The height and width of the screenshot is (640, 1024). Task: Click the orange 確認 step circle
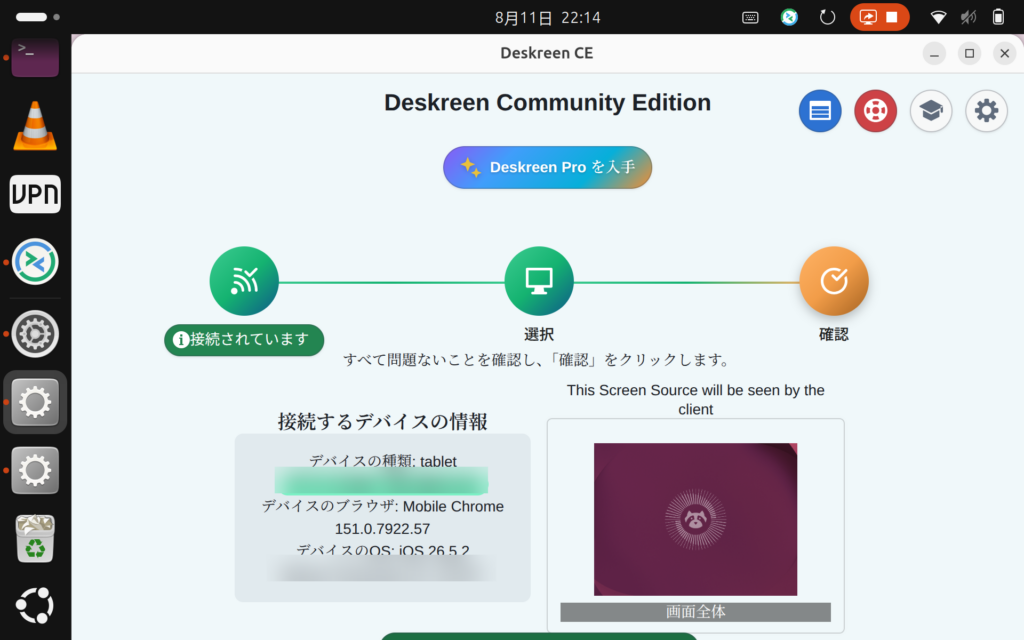pyautogui.click(x=834, y=281)
